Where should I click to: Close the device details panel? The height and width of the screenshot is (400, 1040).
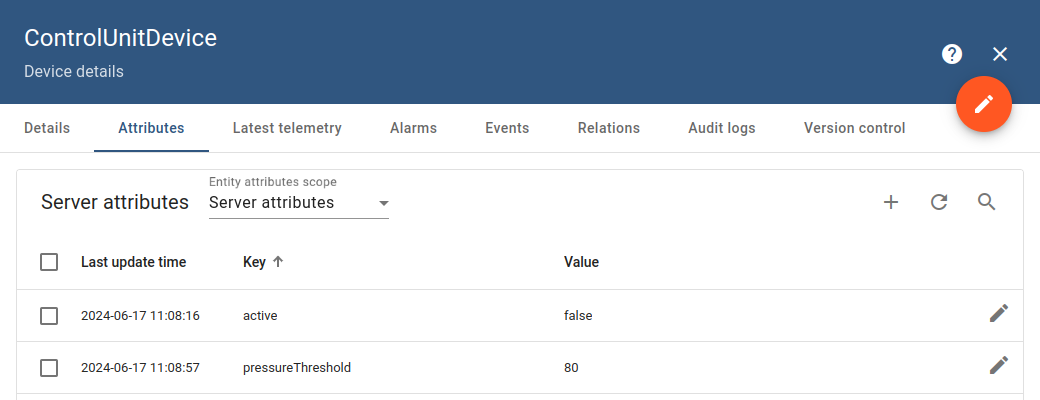[x=1000, y=54]
